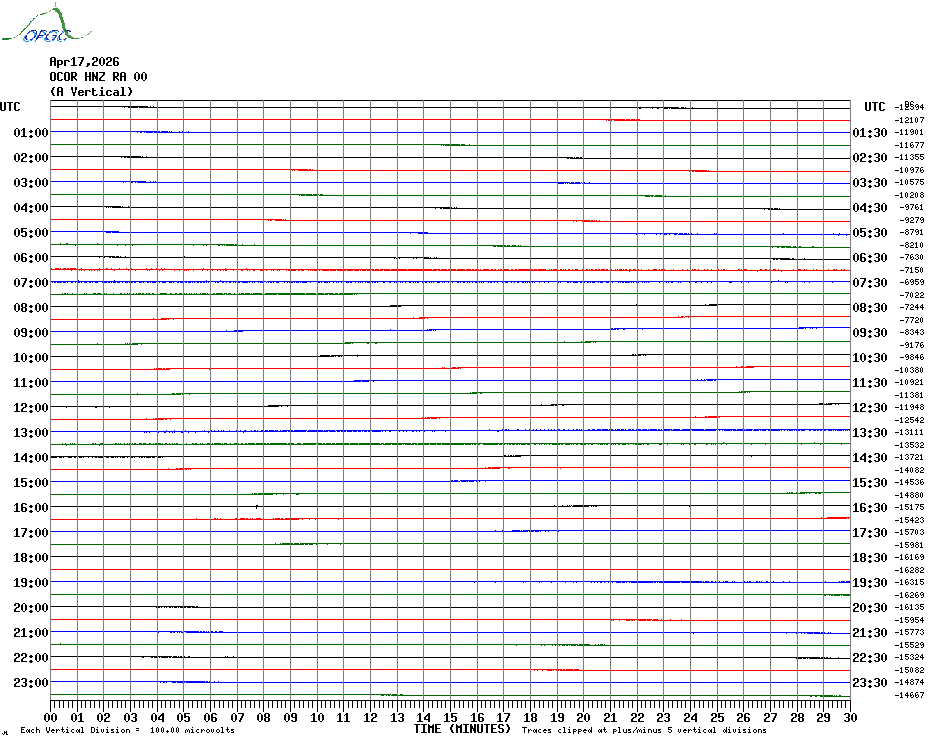Click the 22:30 right-side time label
Viewport: 930px width, 744px height.
click(x=870, y=658)
